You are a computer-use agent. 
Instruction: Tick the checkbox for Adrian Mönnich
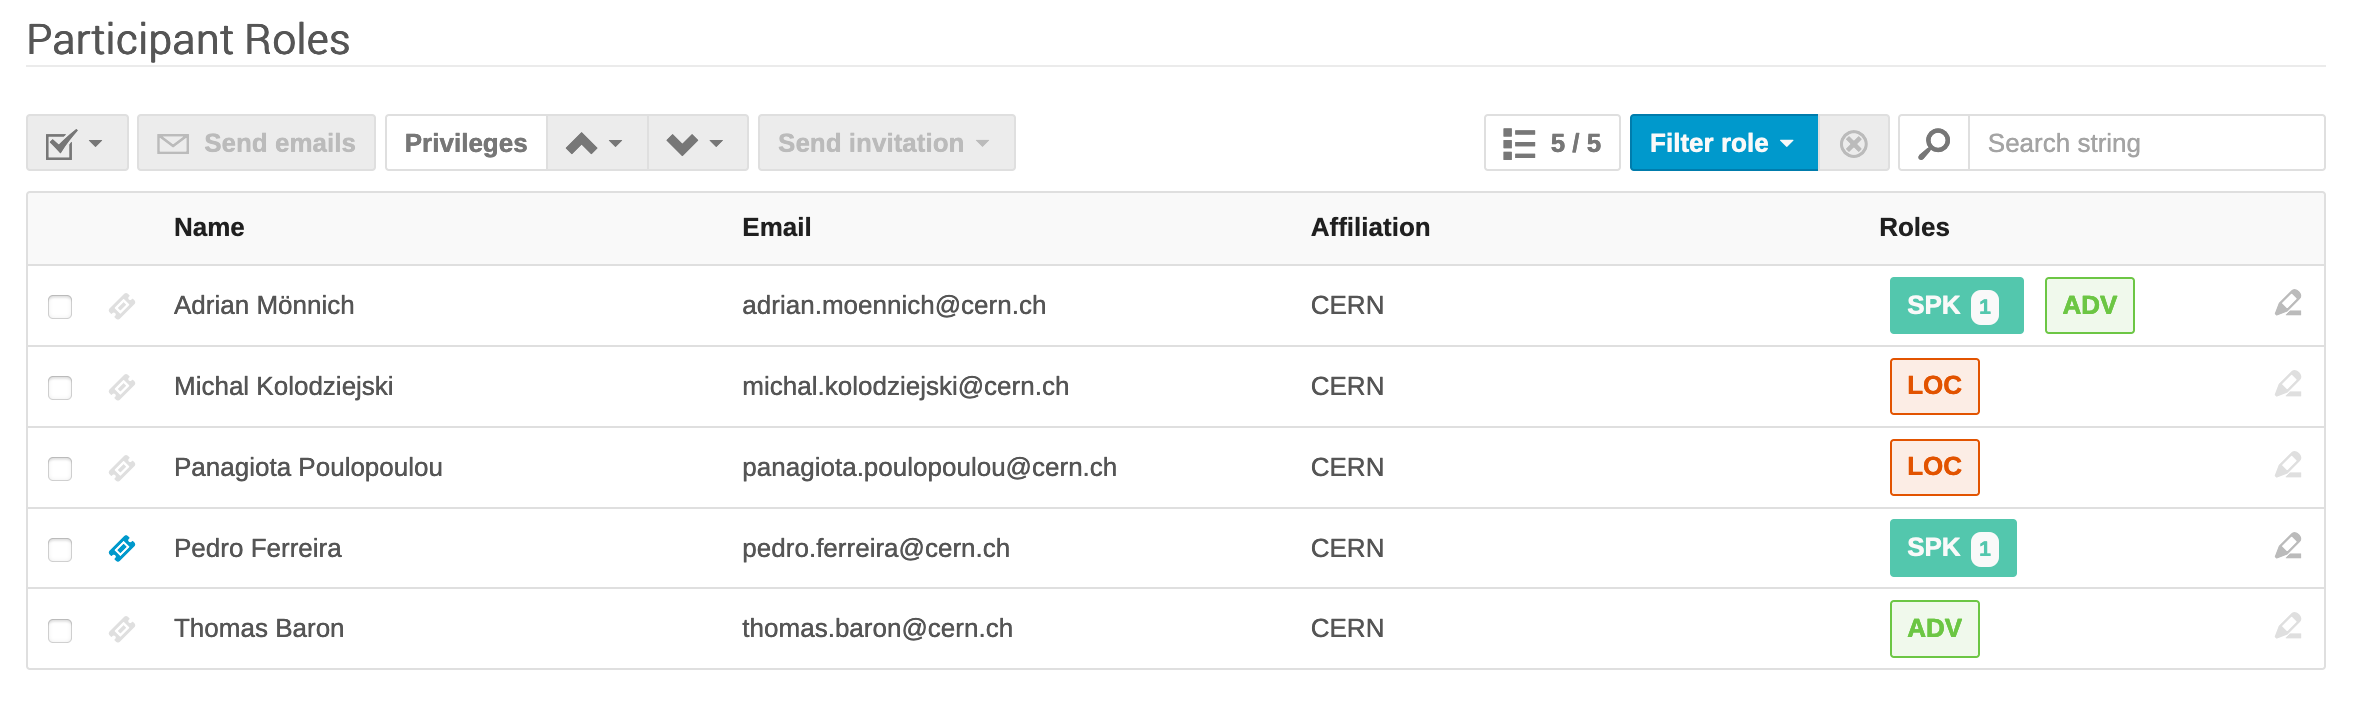pyautogui.click(x=60, y=306)
